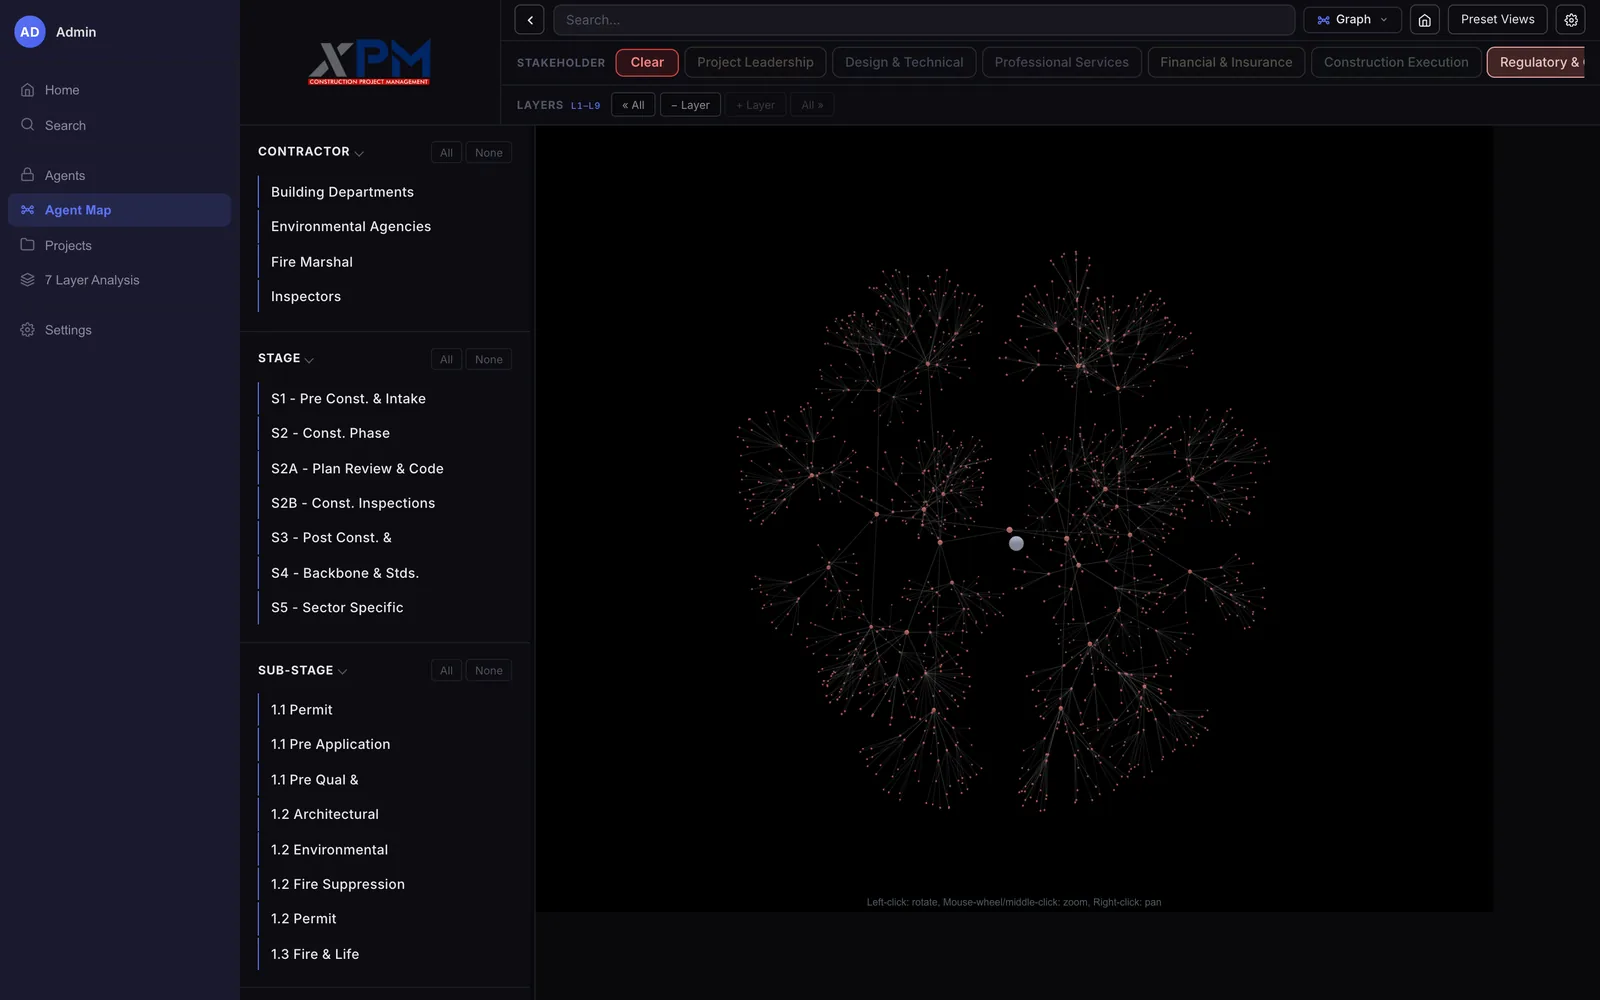Click the home view reset icon
1600x1000 pixels.
(x=1425, y=20)
